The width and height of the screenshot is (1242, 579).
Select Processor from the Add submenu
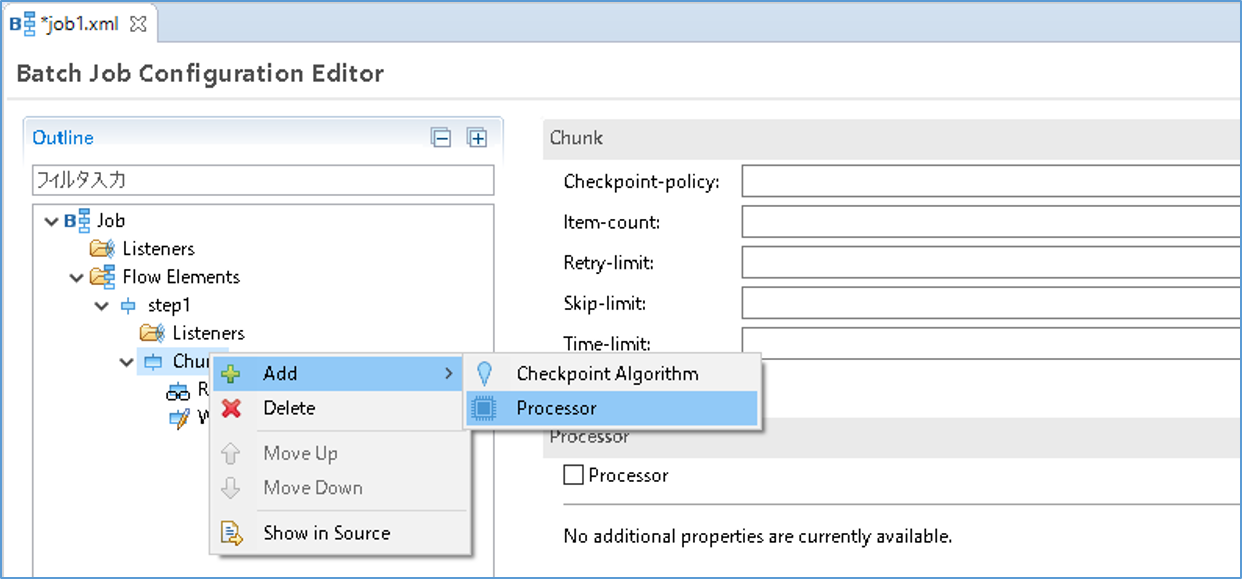556,408
